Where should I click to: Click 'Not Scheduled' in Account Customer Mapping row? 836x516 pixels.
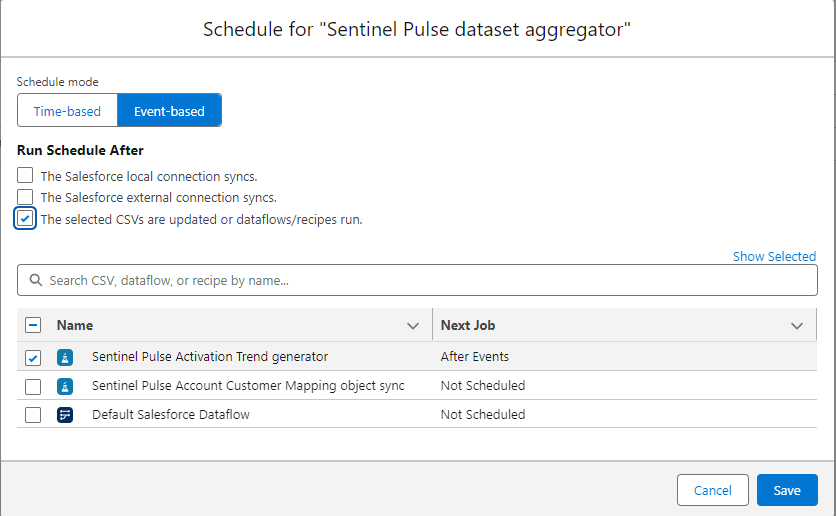[483, 385]
